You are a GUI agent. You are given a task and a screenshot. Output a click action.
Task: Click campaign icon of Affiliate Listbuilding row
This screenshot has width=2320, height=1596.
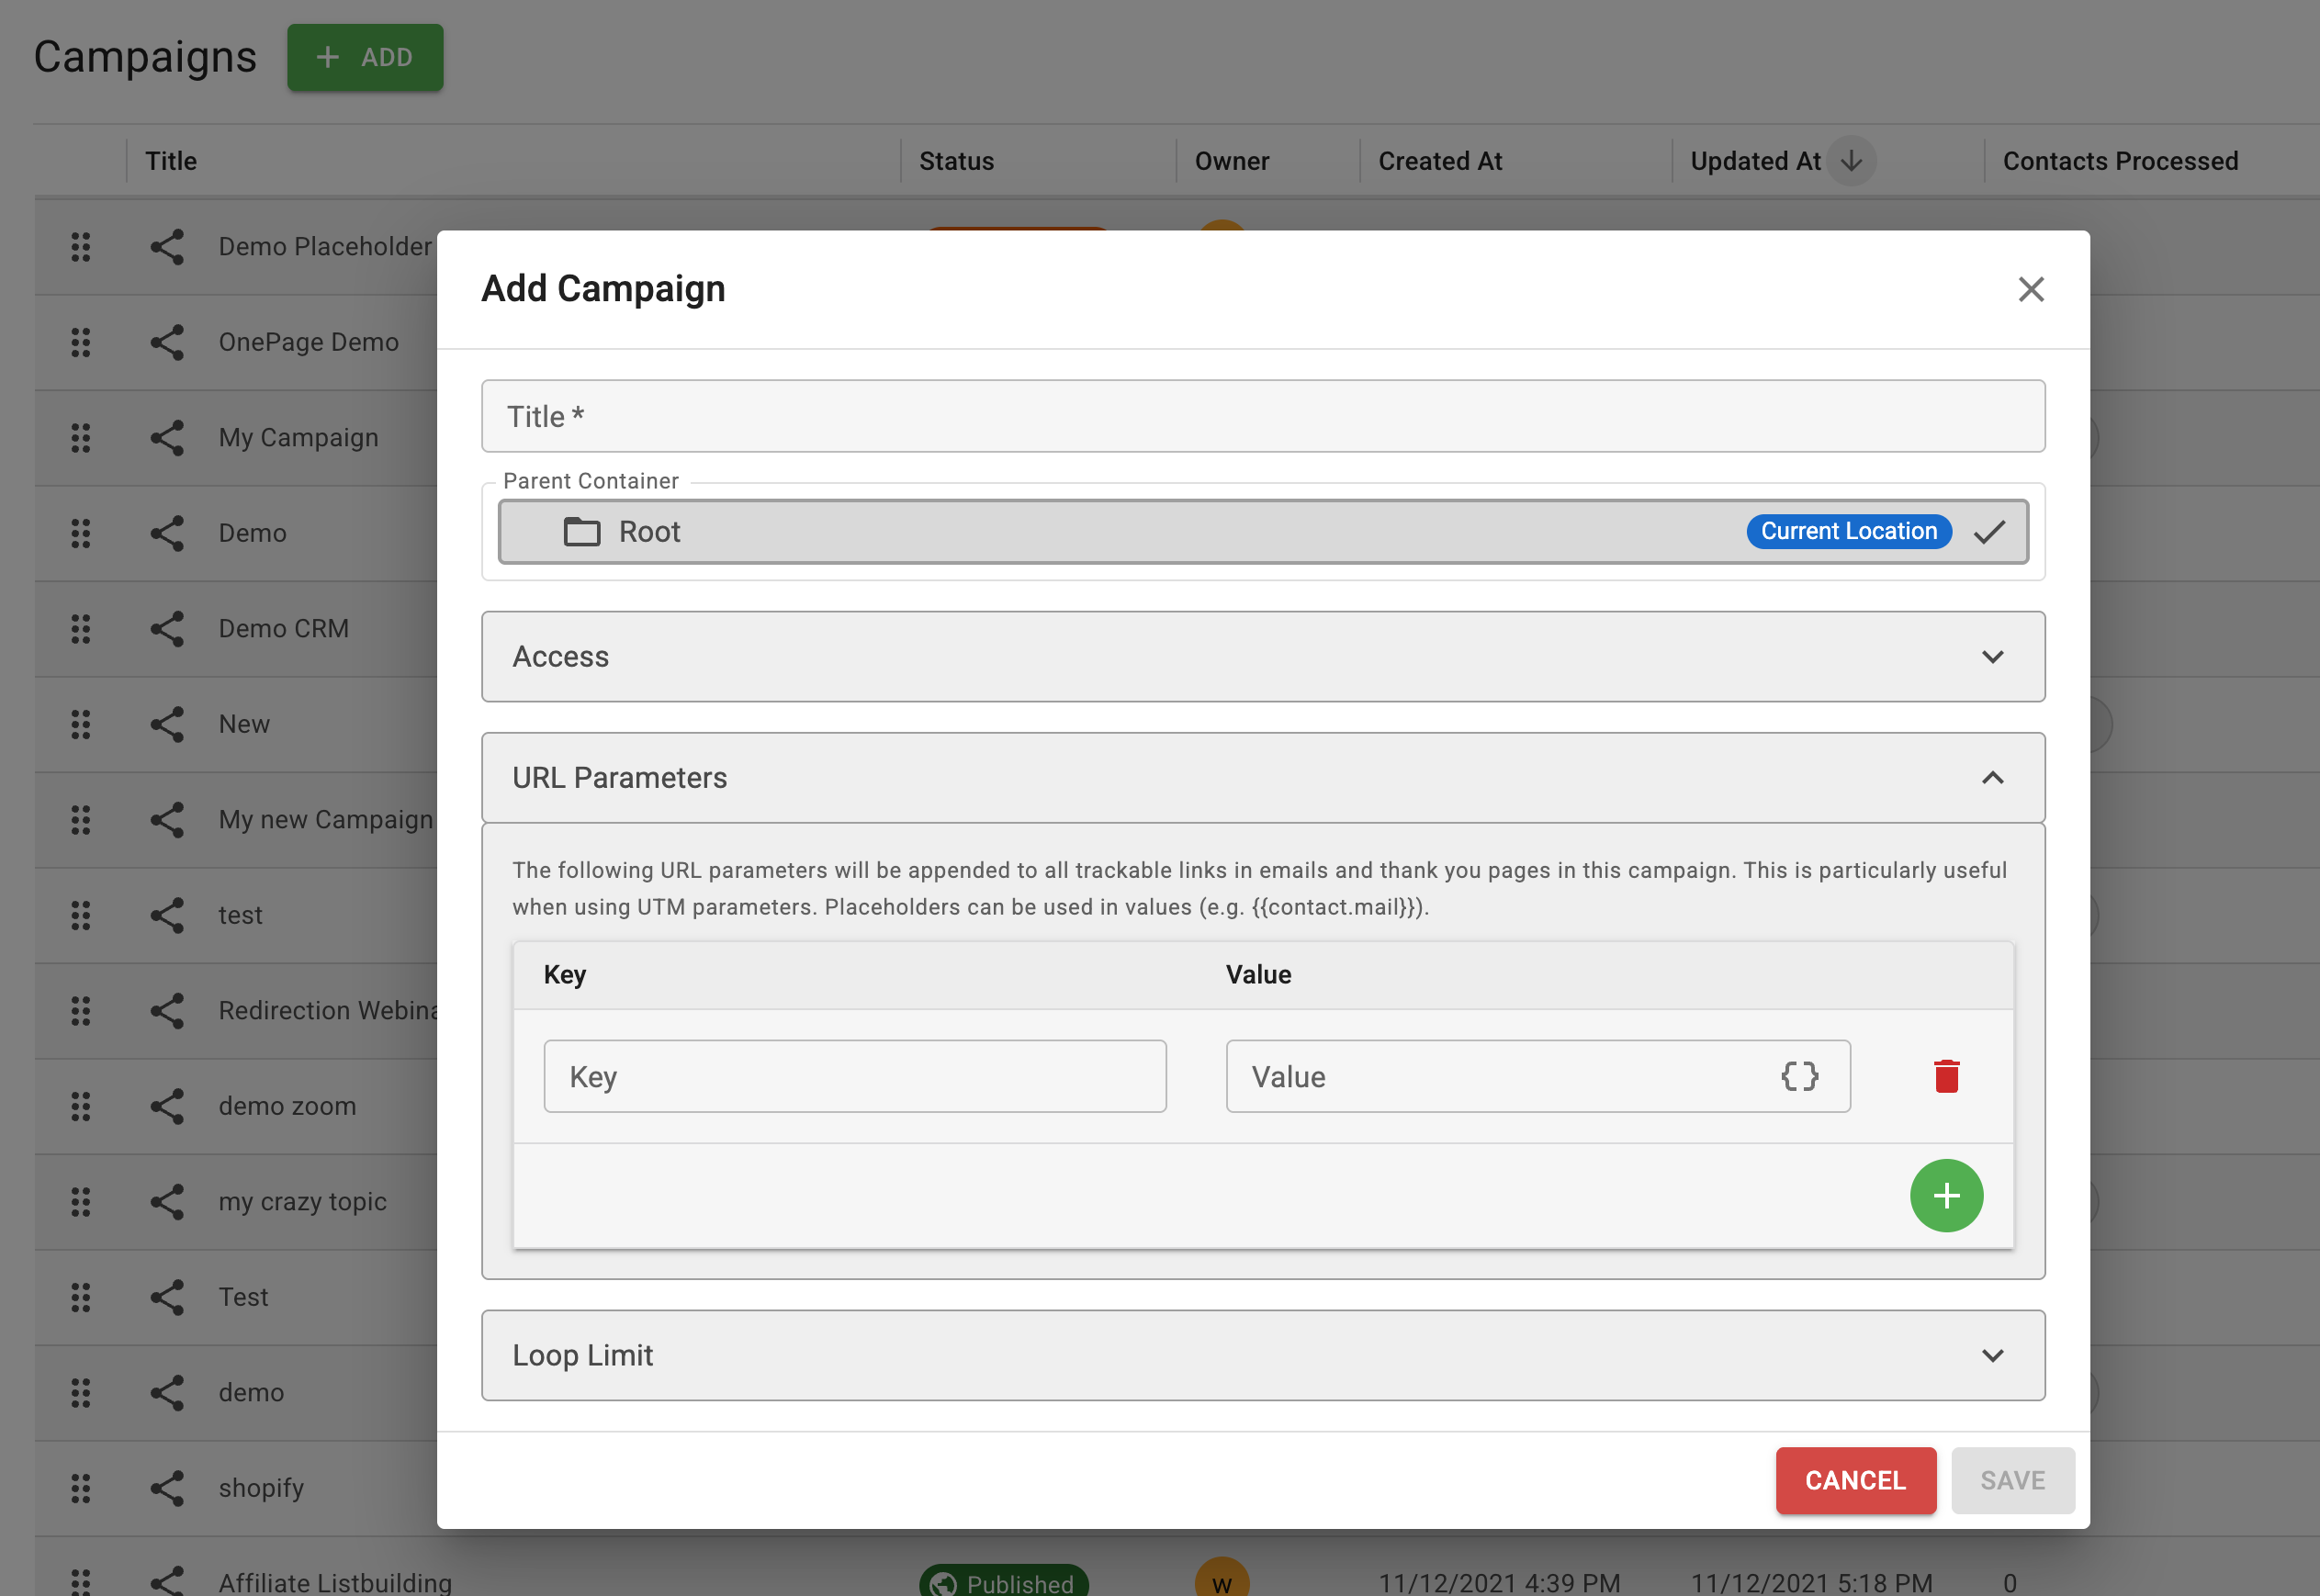(167, 1580)
